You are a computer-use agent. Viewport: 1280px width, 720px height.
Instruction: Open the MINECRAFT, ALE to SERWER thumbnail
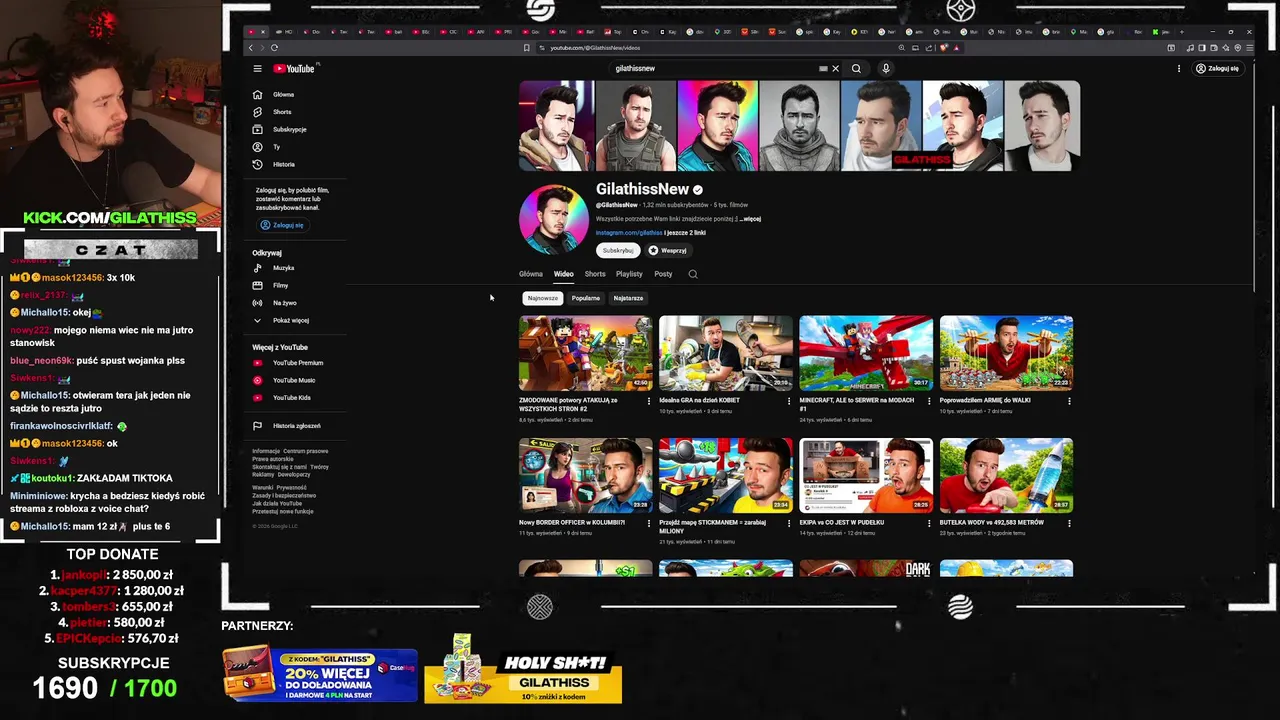point(866,353)
